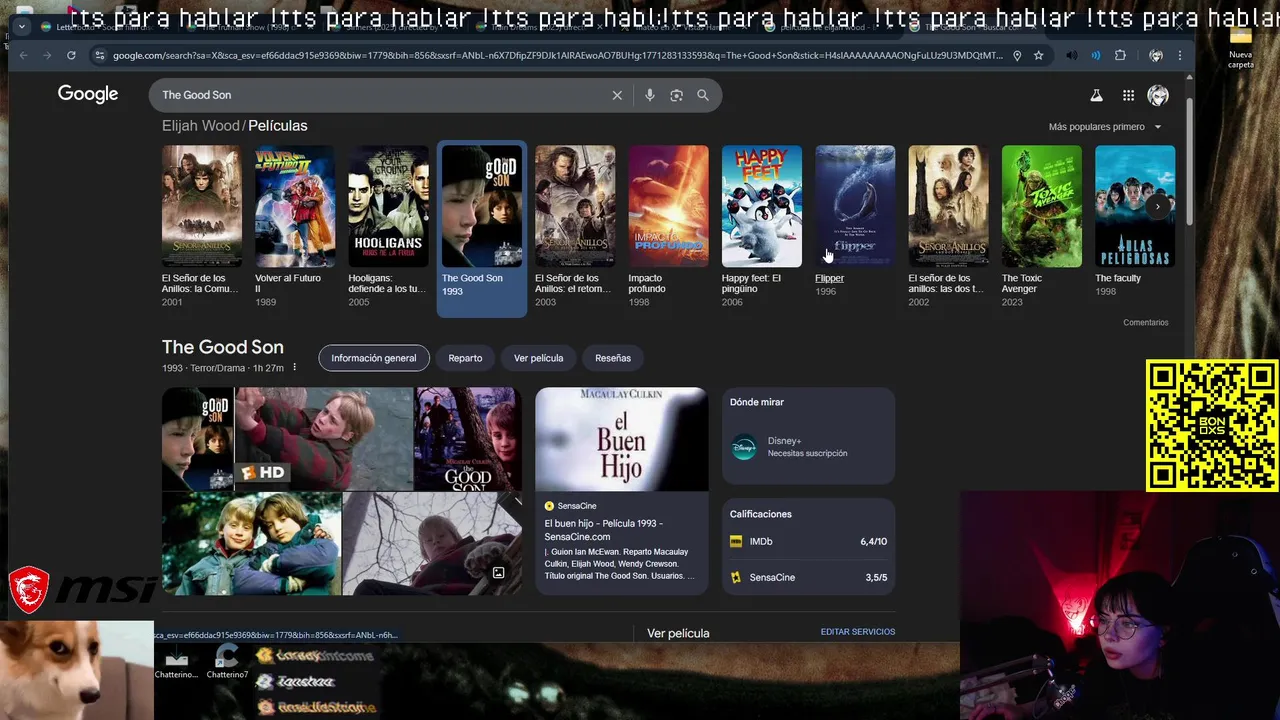Select Volver al Futuro II poster
The image size is (1280, 720).
[295, 207]
